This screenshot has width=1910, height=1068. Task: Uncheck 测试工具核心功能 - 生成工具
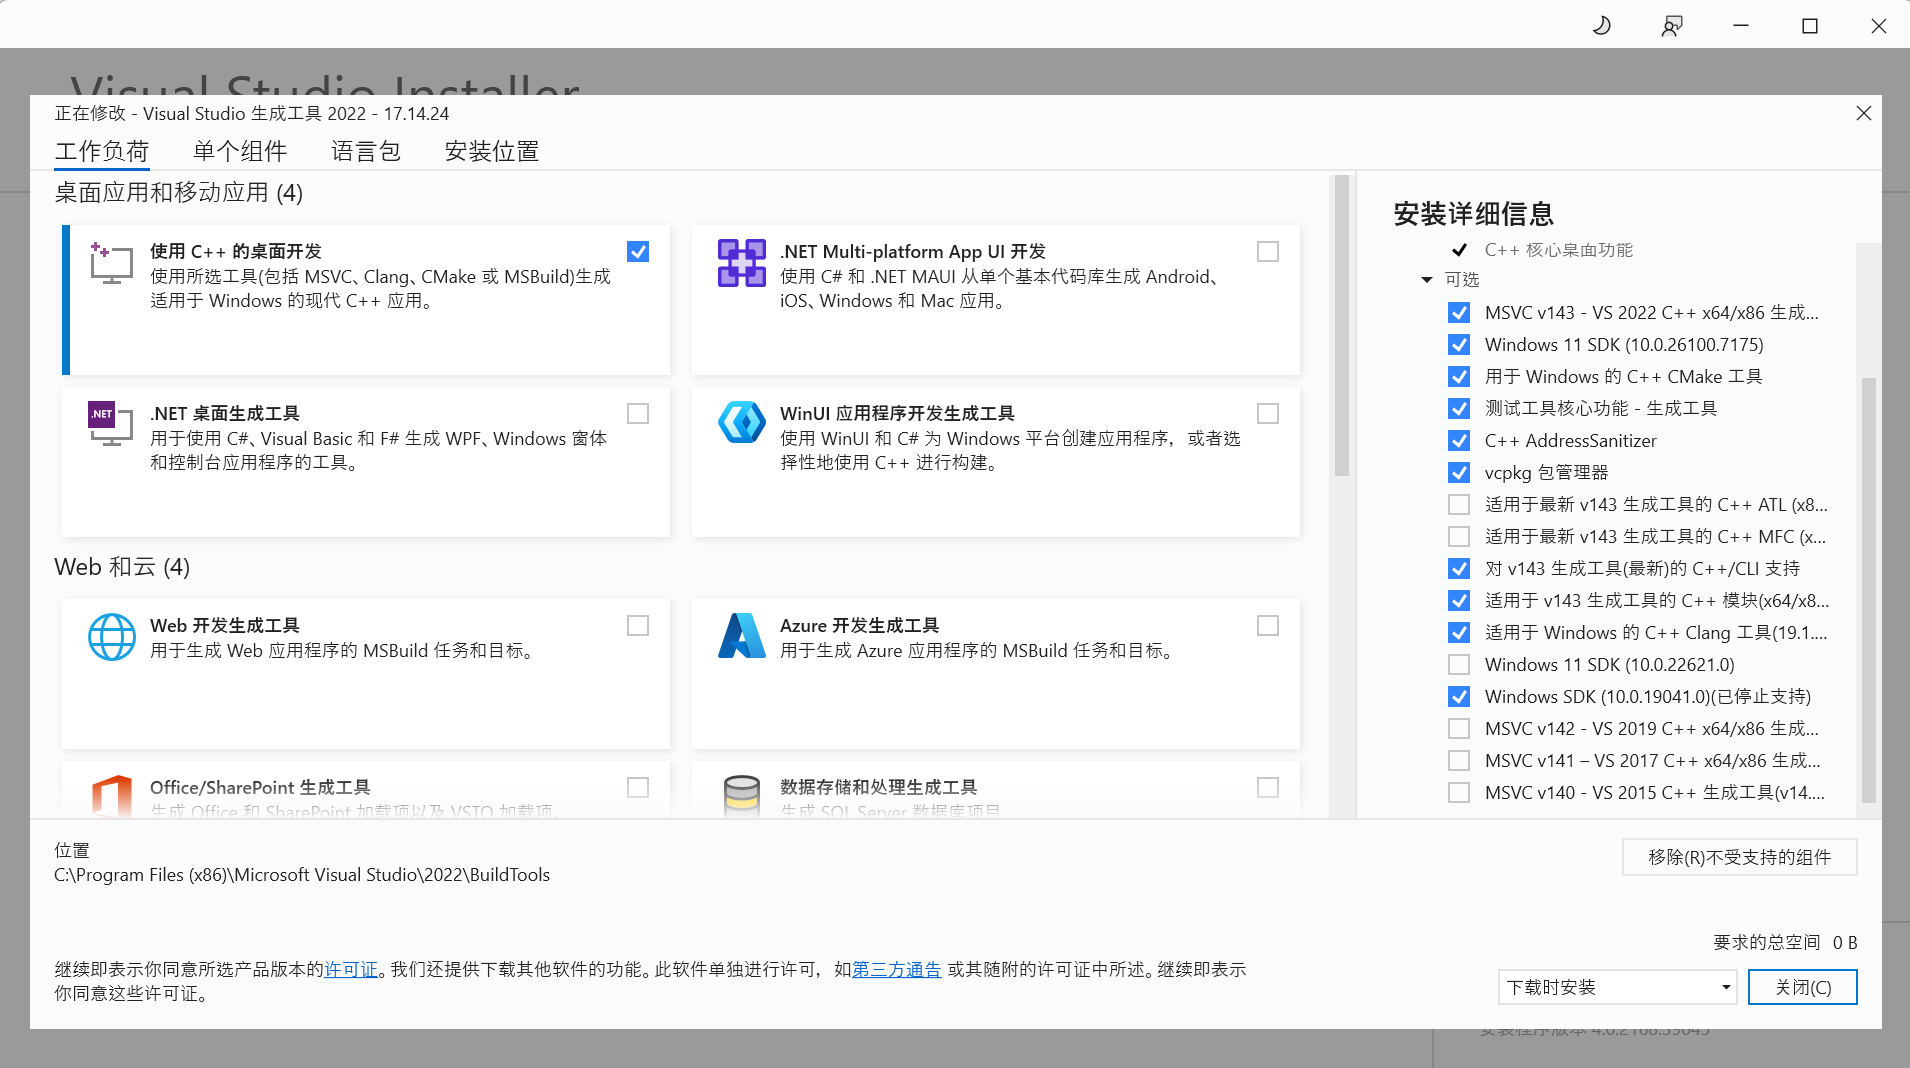point(1459,409)
